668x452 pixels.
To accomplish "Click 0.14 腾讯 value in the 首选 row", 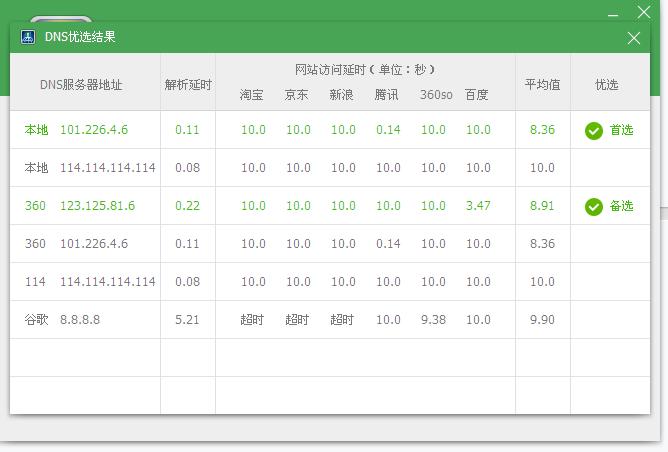I will 388,130.
